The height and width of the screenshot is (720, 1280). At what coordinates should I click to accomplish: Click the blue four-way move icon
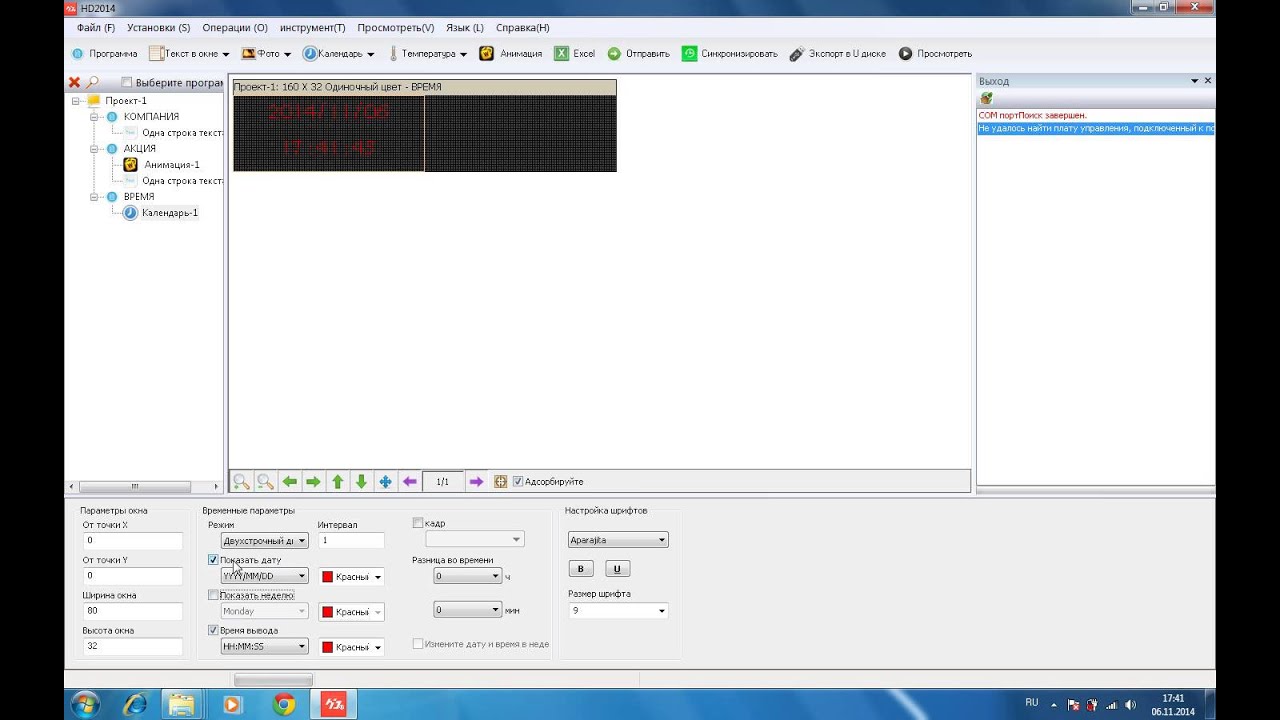(385, 482)
